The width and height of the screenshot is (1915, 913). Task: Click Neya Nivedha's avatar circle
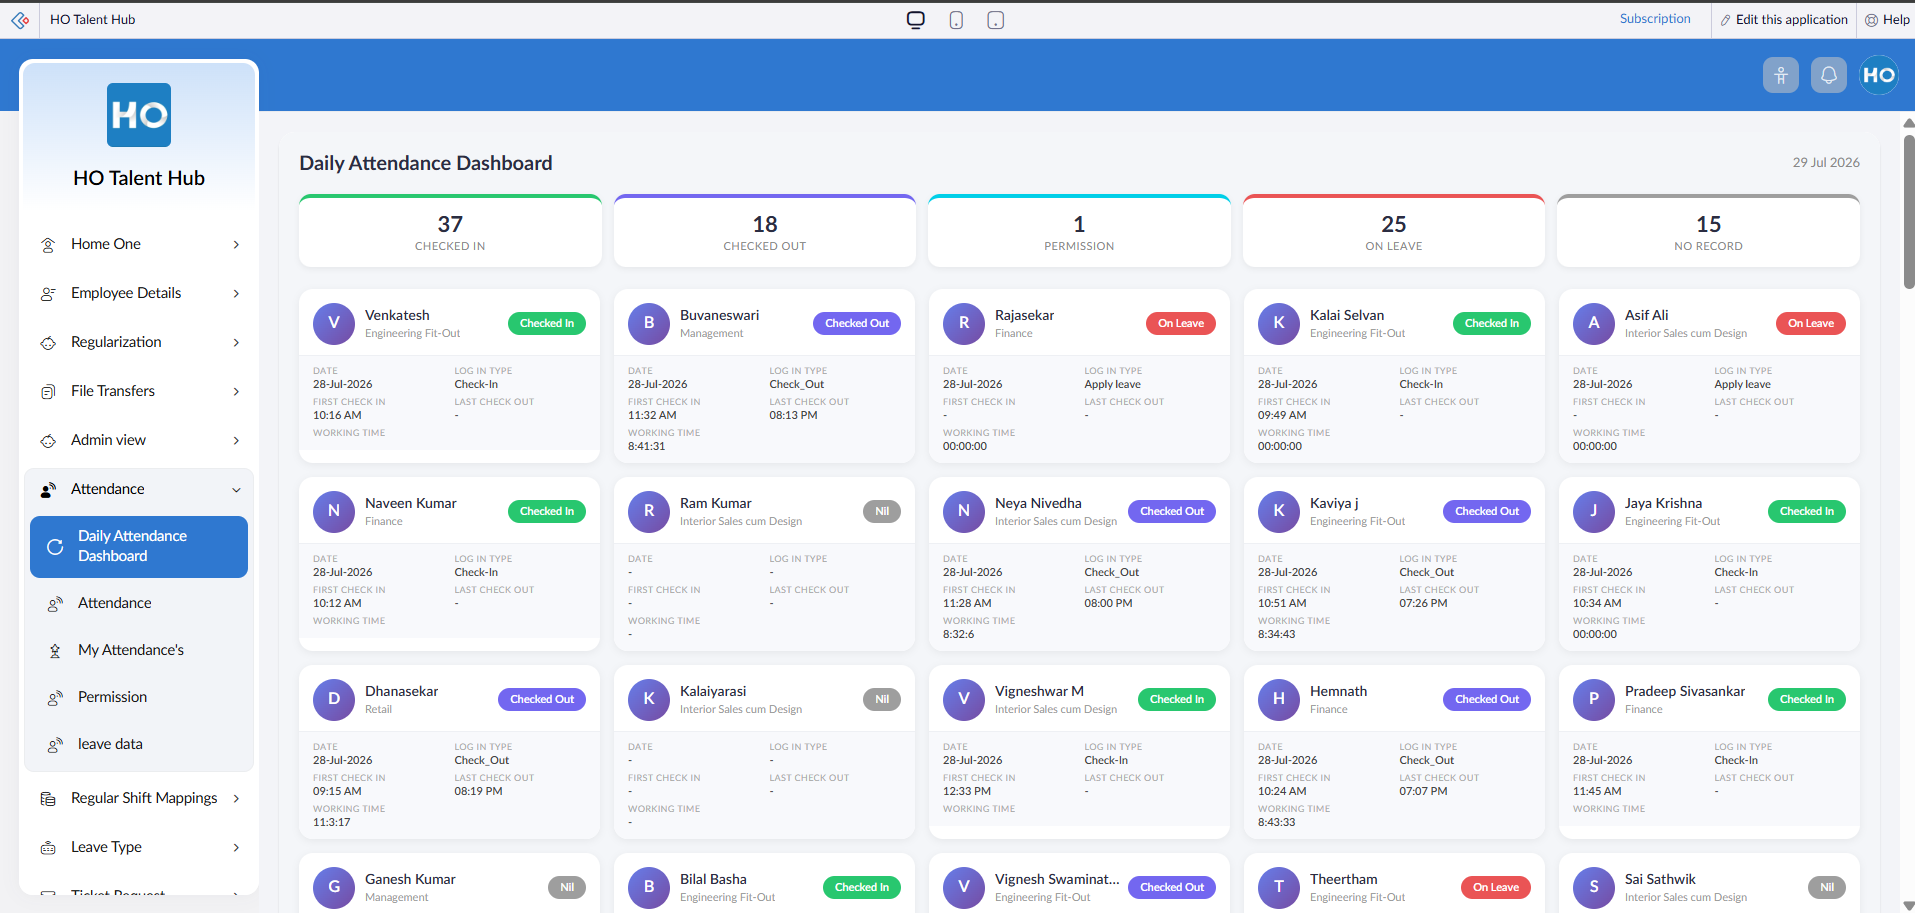(x=964, y=511)
